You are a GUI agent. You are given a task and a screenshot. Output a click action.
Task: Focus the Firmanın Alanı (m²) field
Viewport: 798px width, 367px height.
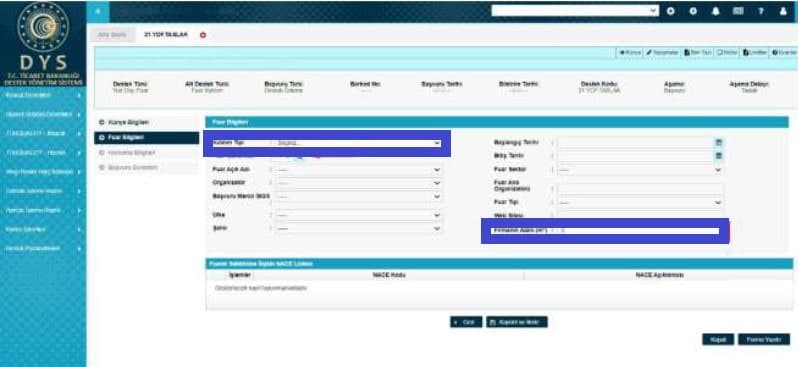click(x=640, y=231)
